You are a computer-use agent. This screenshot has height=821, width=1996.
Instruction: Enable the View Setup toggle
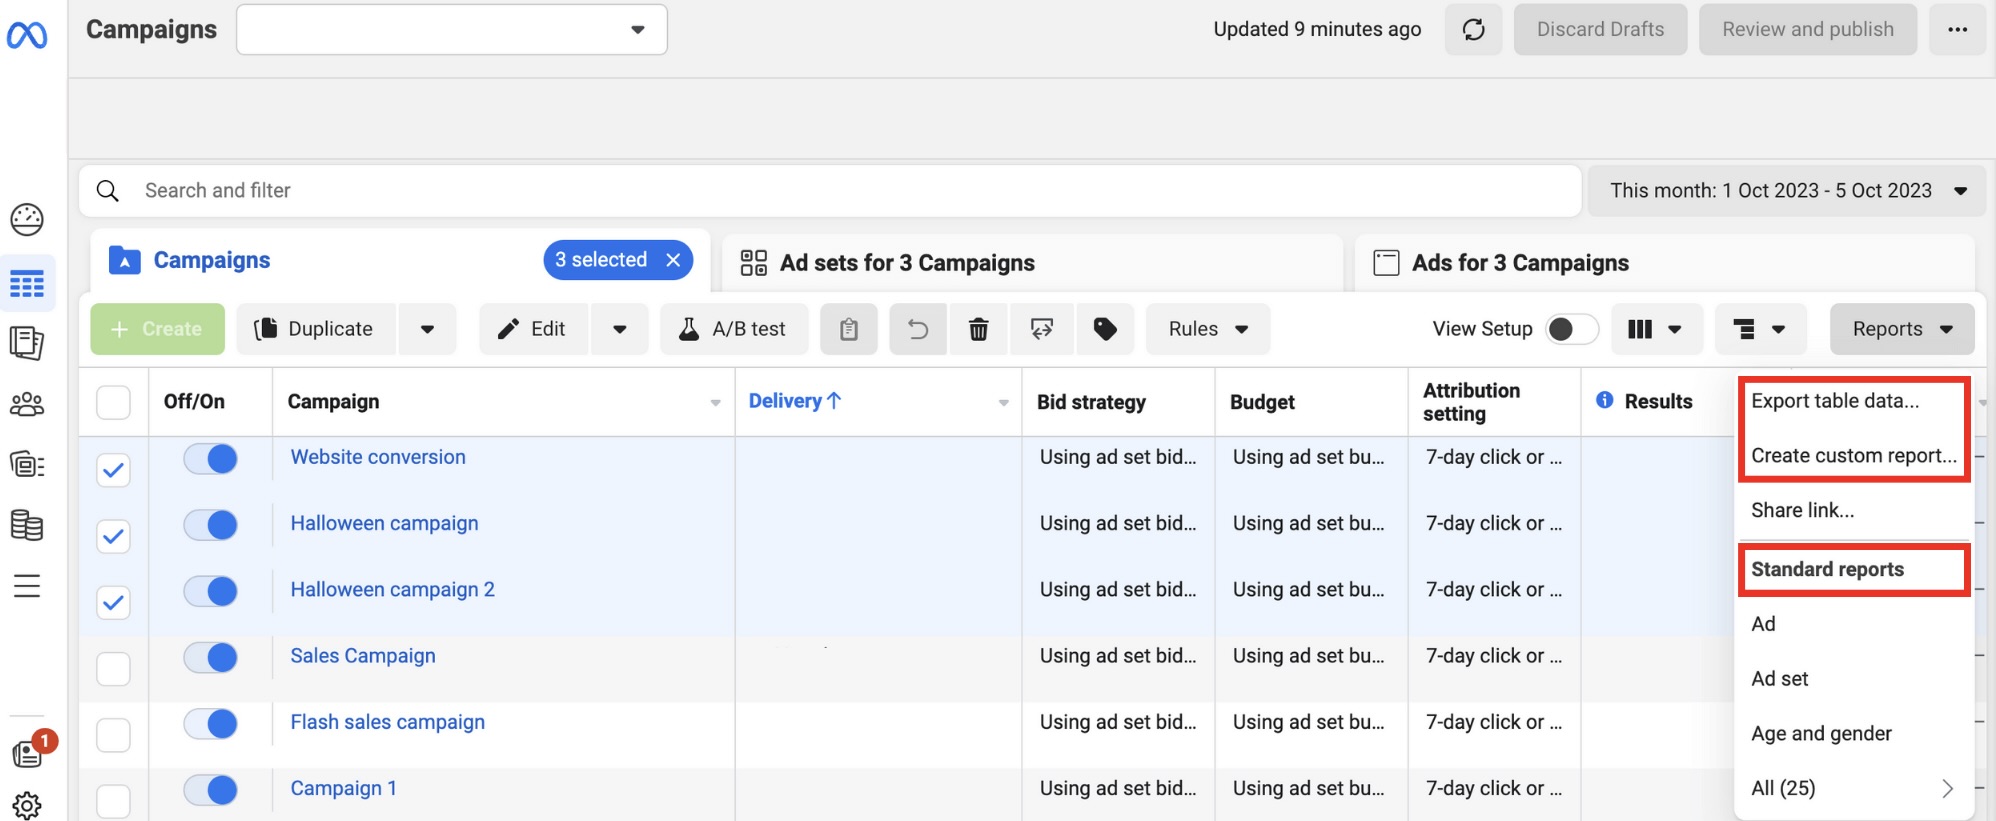click(1572, 329)
